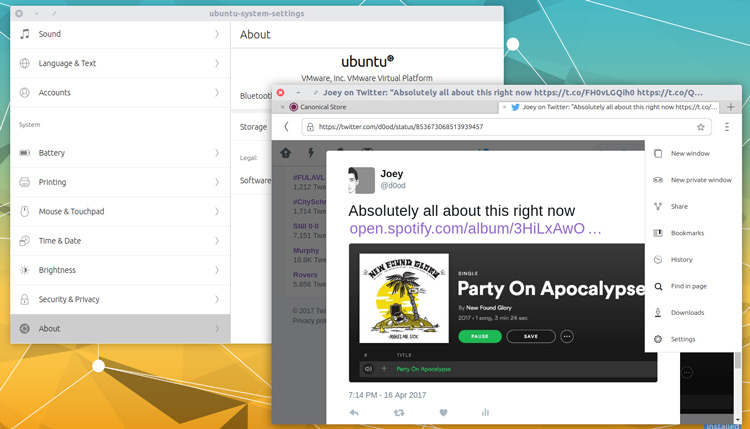Click the Twitter Moments lightning icon

click(x=311, y=153)
